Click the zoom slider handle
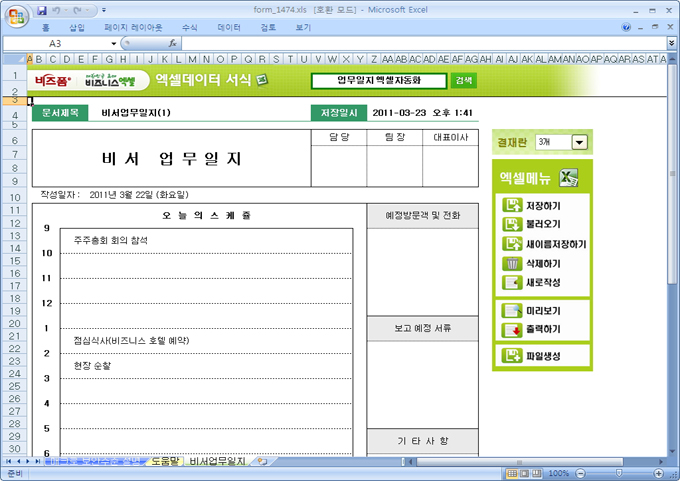The width and height of the screenshot is (680, 481). point(619,473)
